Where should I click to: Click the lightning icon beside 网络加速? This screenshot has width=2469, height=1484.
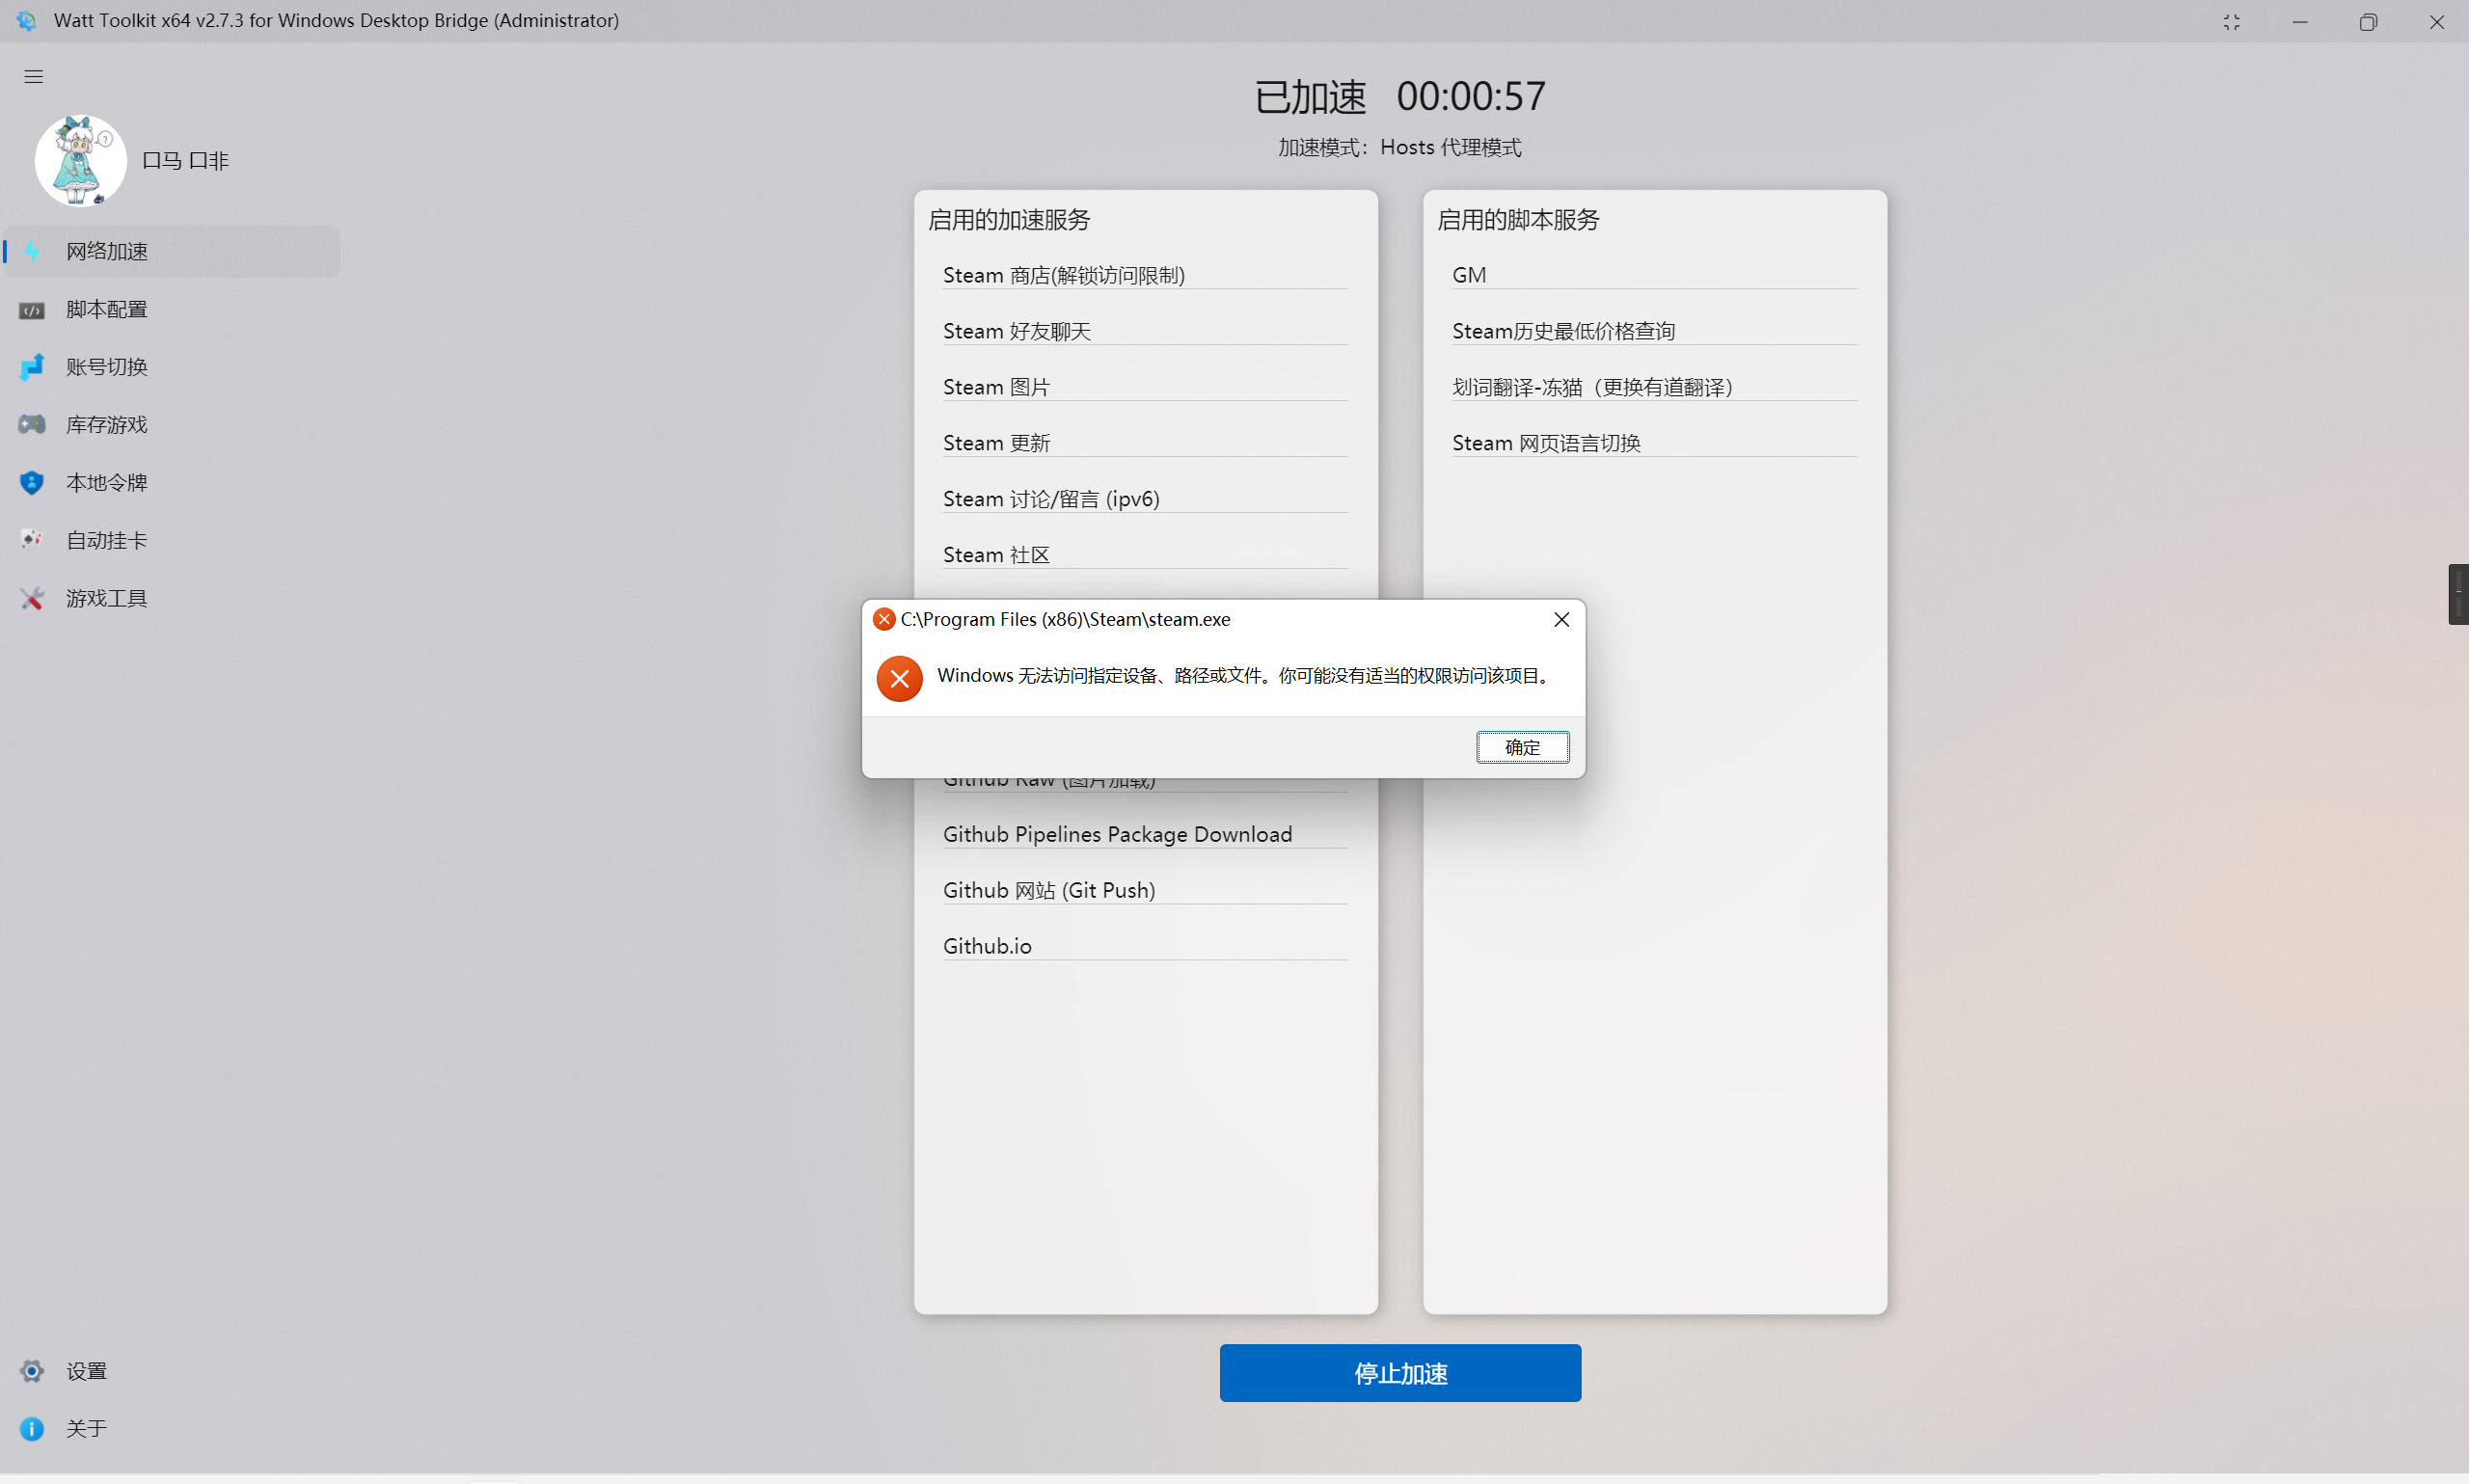coord(32,251)
